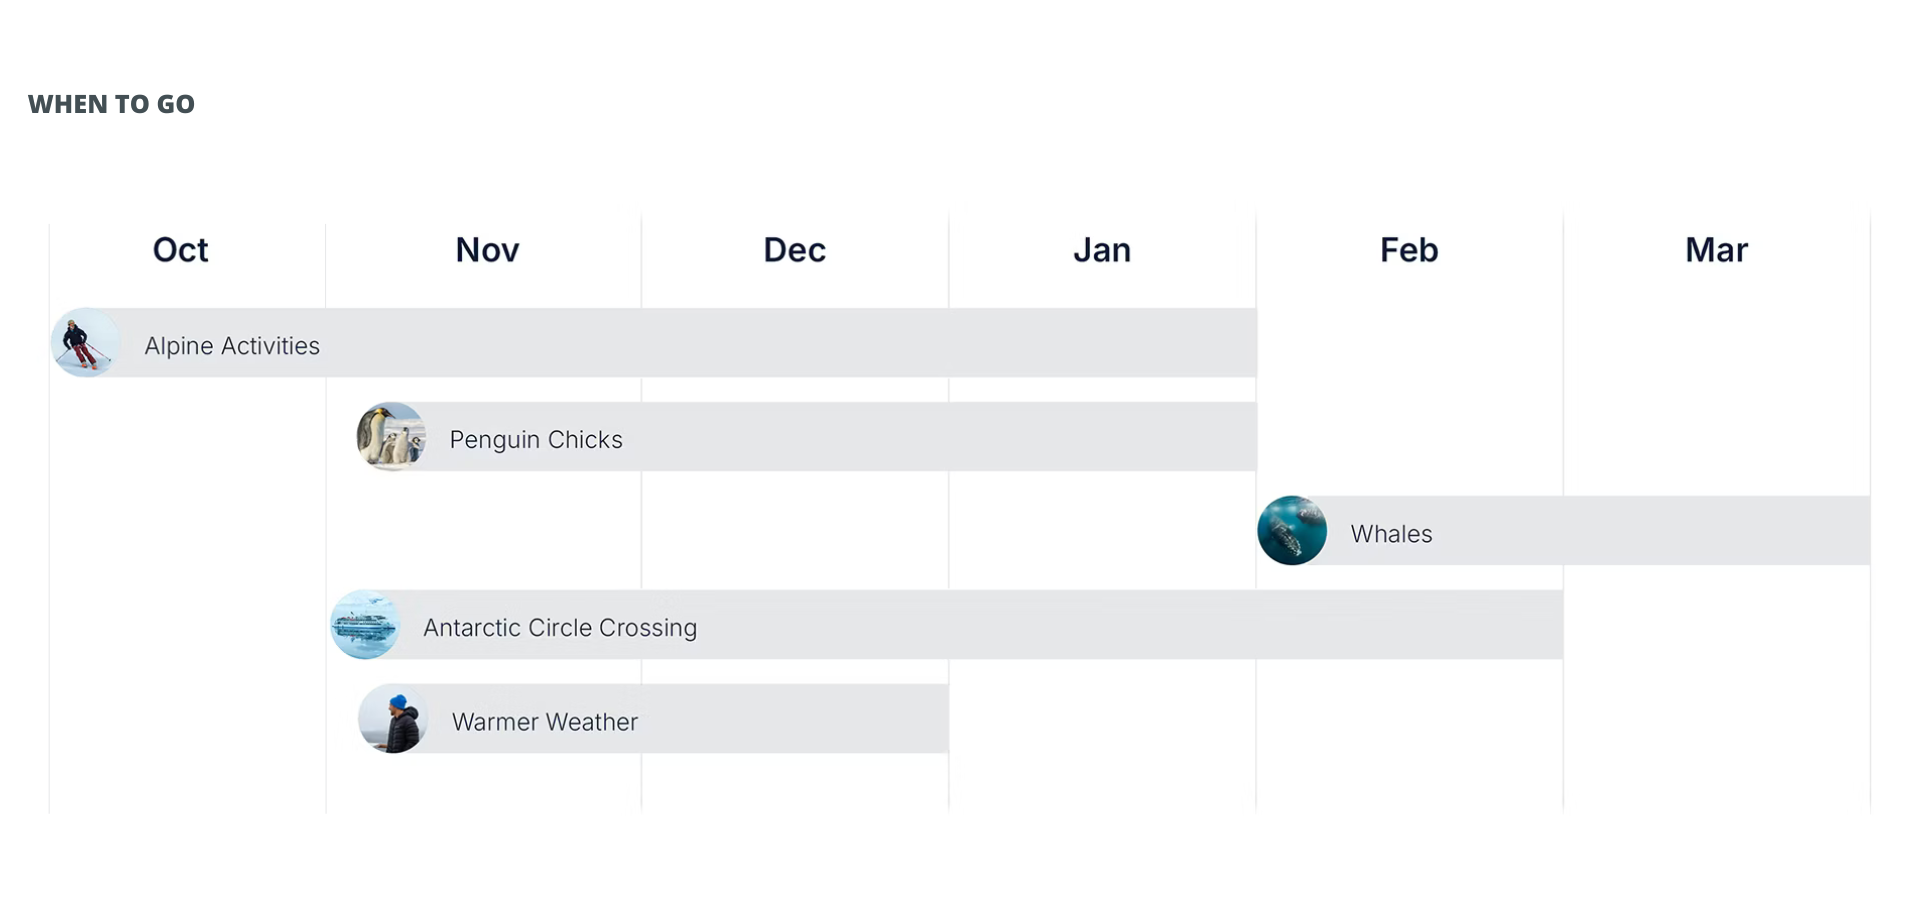Click the cruise ship icon
Viewport: 1920px width, 900px height.
[365, 625]
